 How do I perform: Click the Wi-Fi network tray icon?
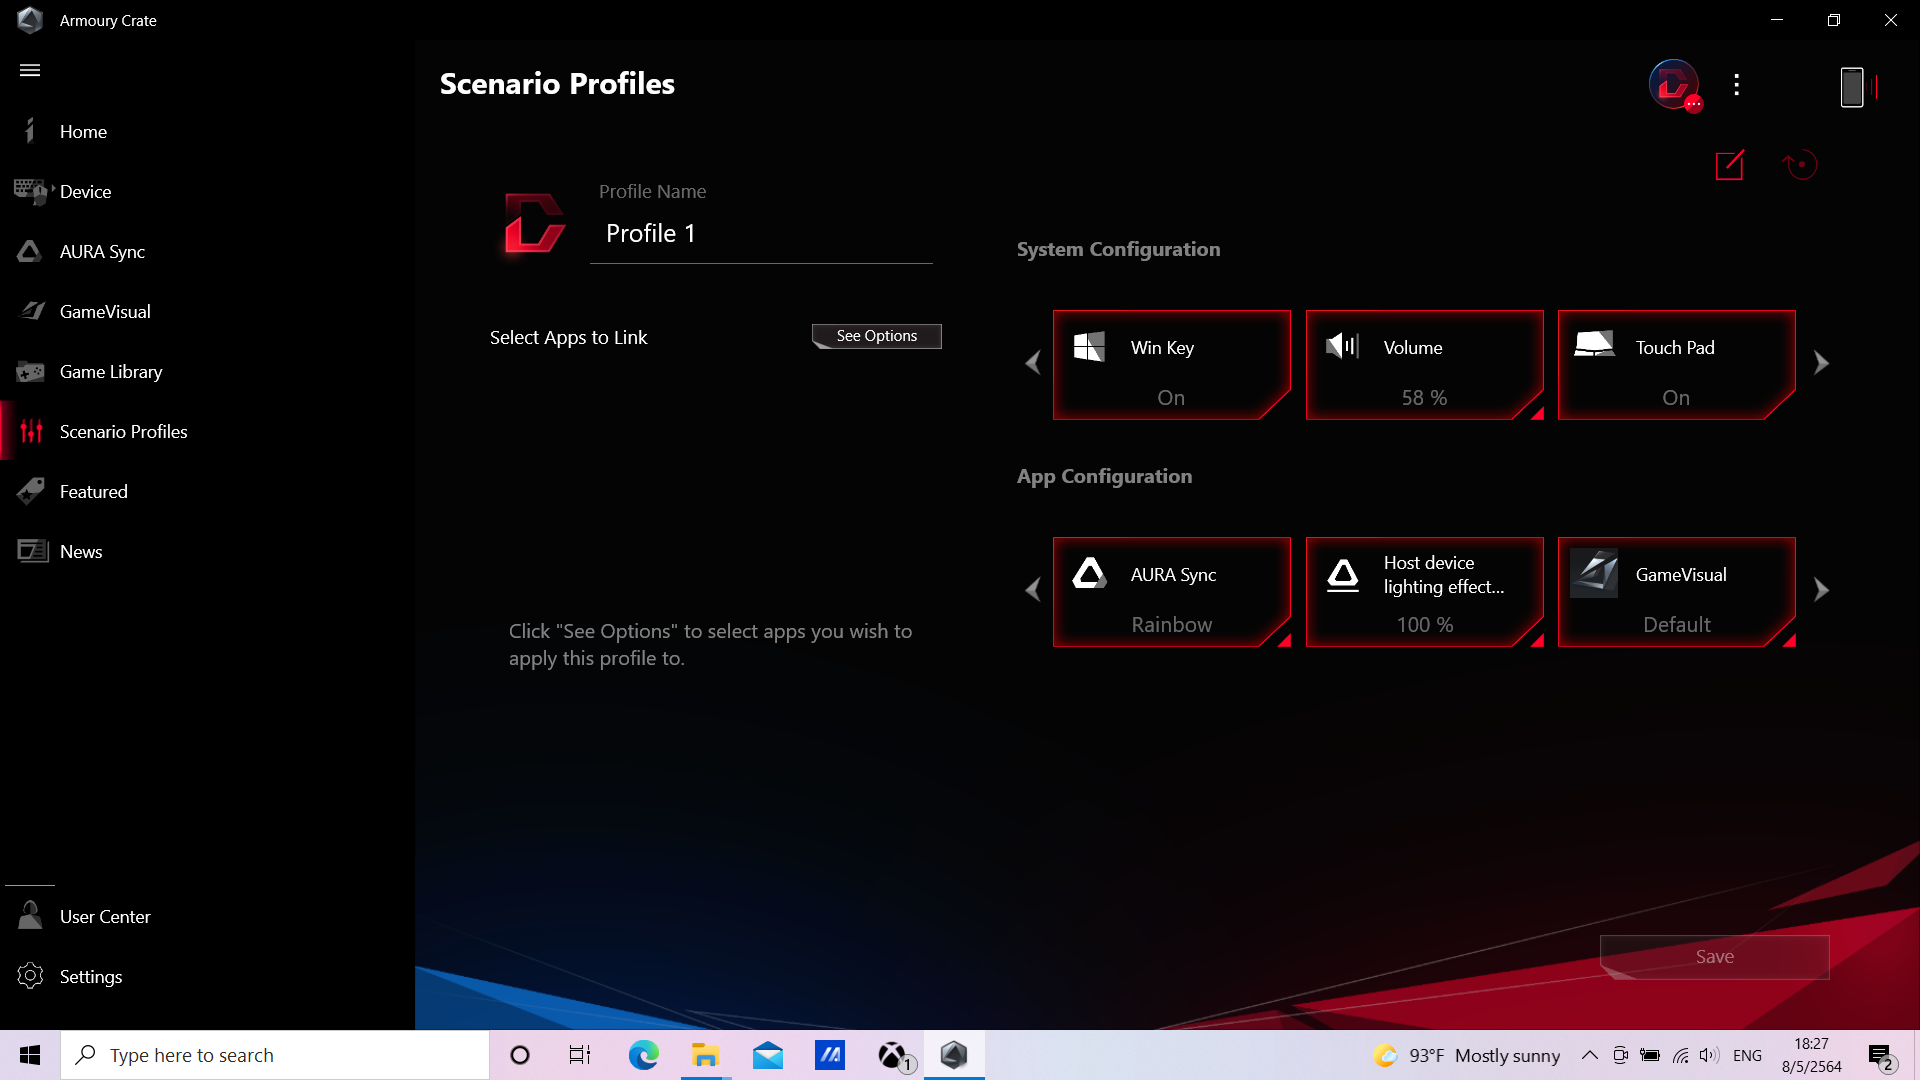click(x=1681, y=1055)
